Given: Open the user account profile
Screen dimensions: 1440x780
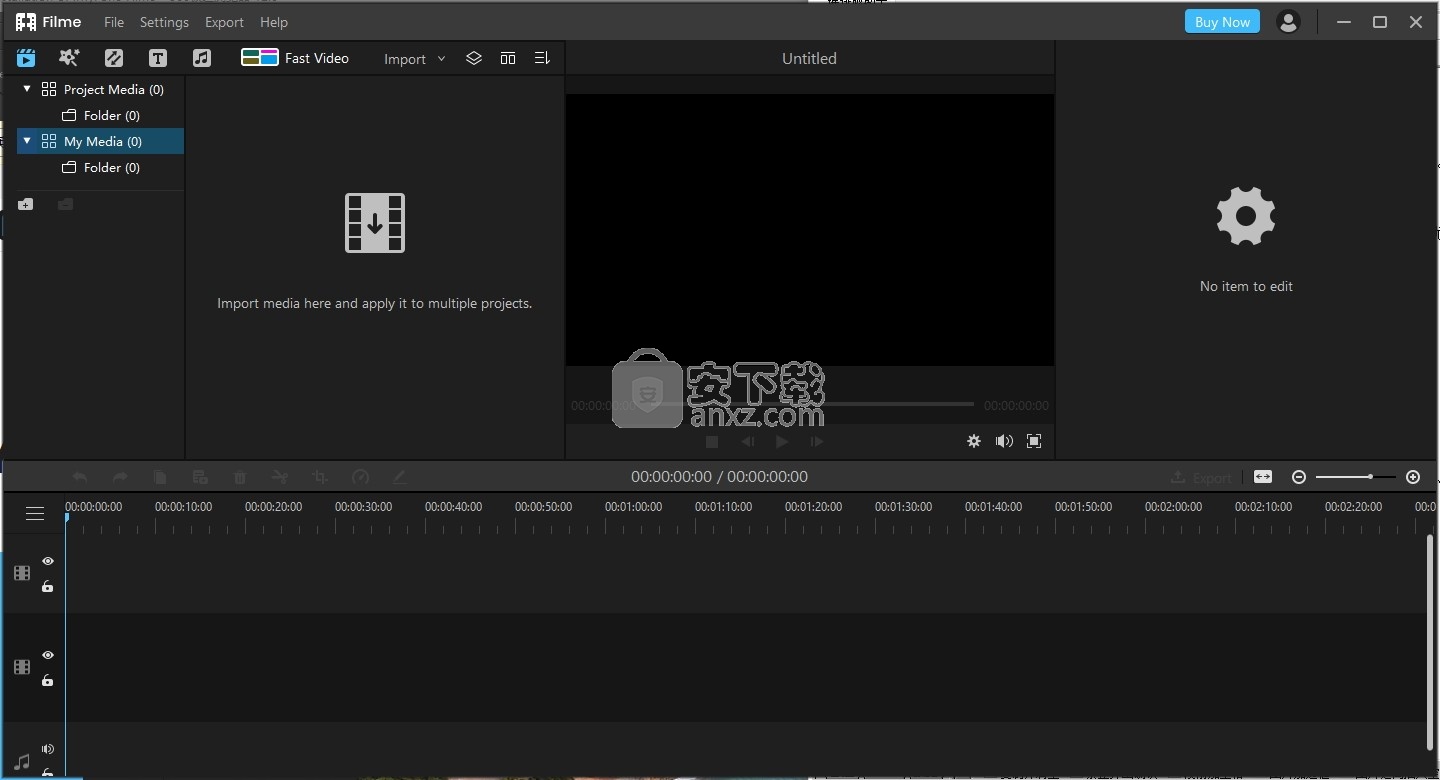Looking at the screenshot, I should [1288, 22].
